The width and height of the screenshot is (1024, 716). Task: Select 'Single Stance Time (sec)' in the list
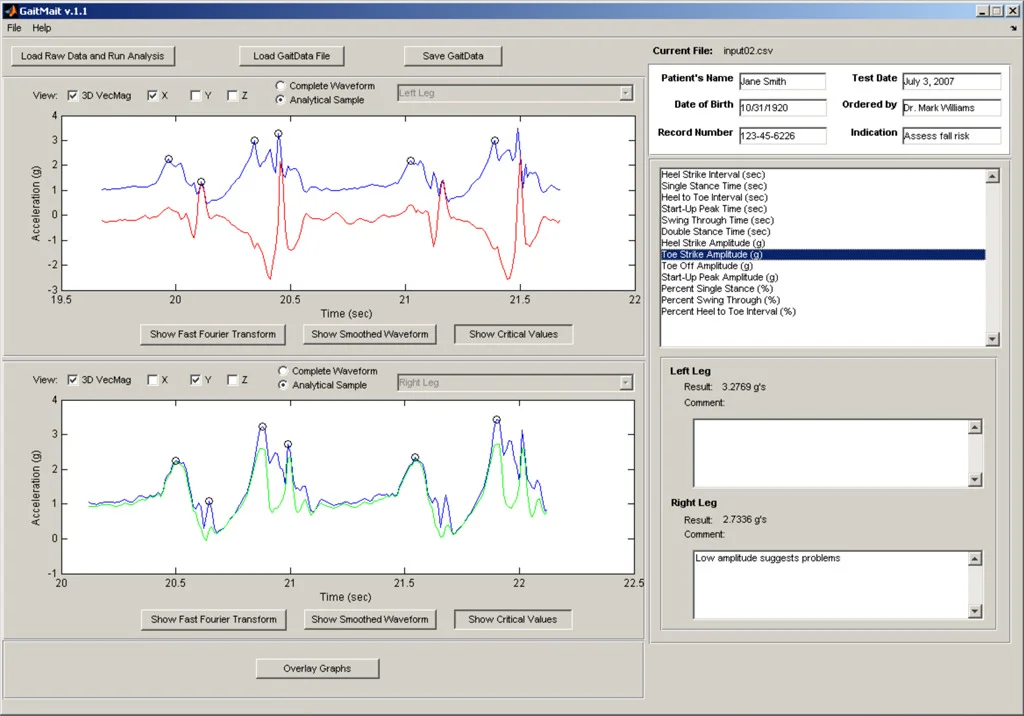pyautogui.click(x=823, y=186)
